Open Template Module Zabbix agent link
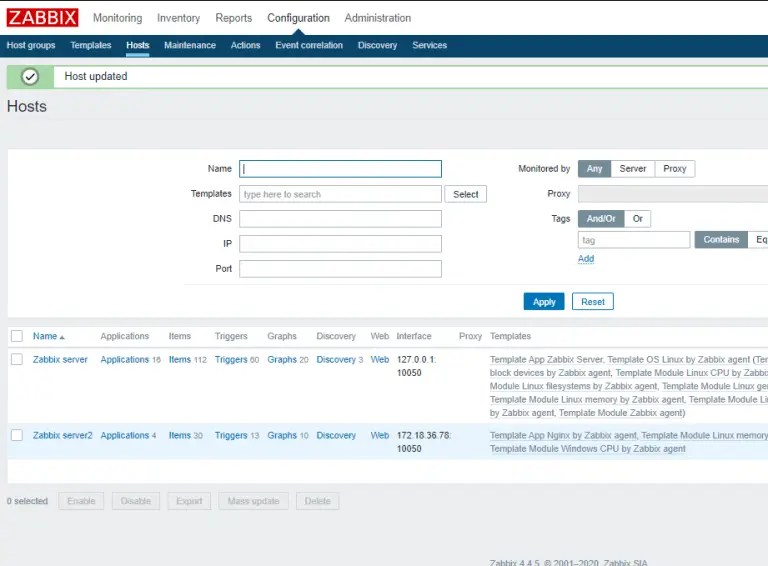Viewport: 768px width, 566px height. pyautogui.click(x=621, y=413)
